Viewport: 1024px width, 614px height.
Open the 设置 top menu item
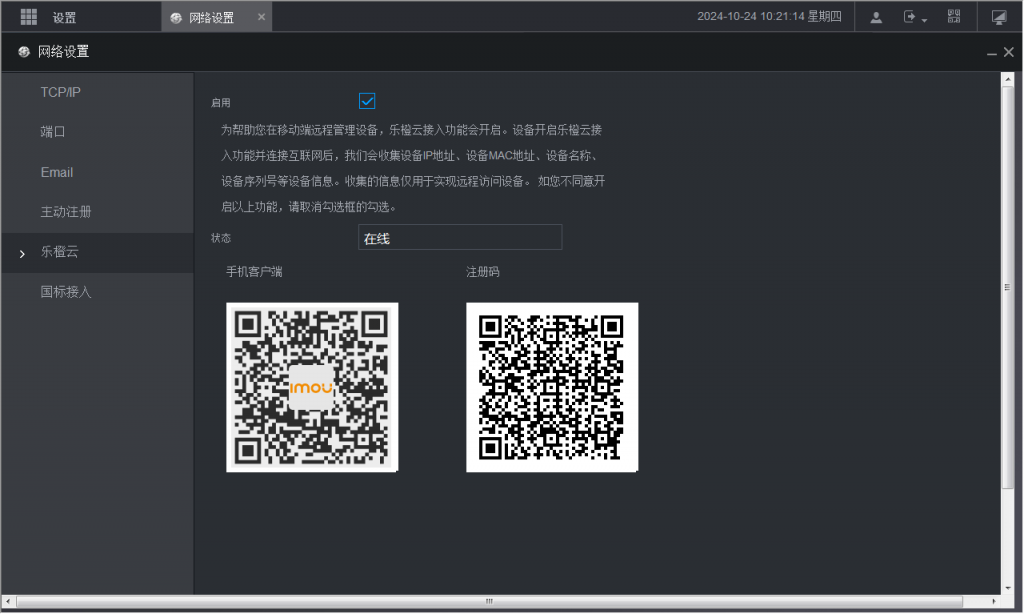click(64, 17)
